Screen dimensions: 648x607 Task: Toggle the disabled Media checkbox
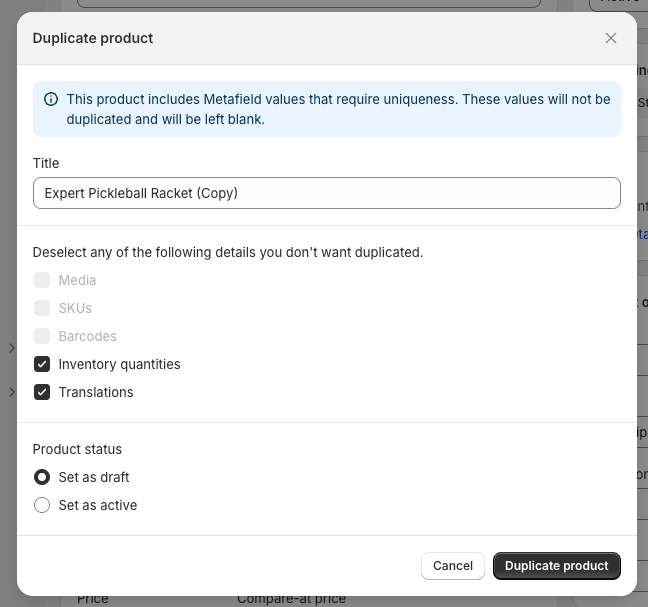point(42,280)
